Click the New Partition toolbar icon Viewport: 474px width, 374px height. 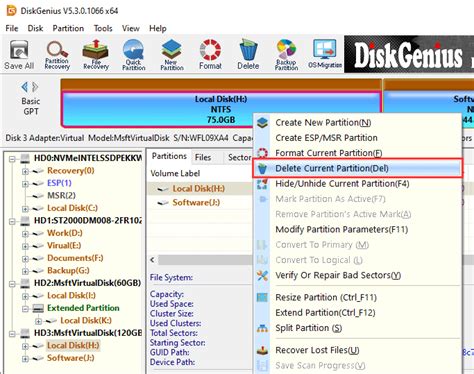point(172,54)
